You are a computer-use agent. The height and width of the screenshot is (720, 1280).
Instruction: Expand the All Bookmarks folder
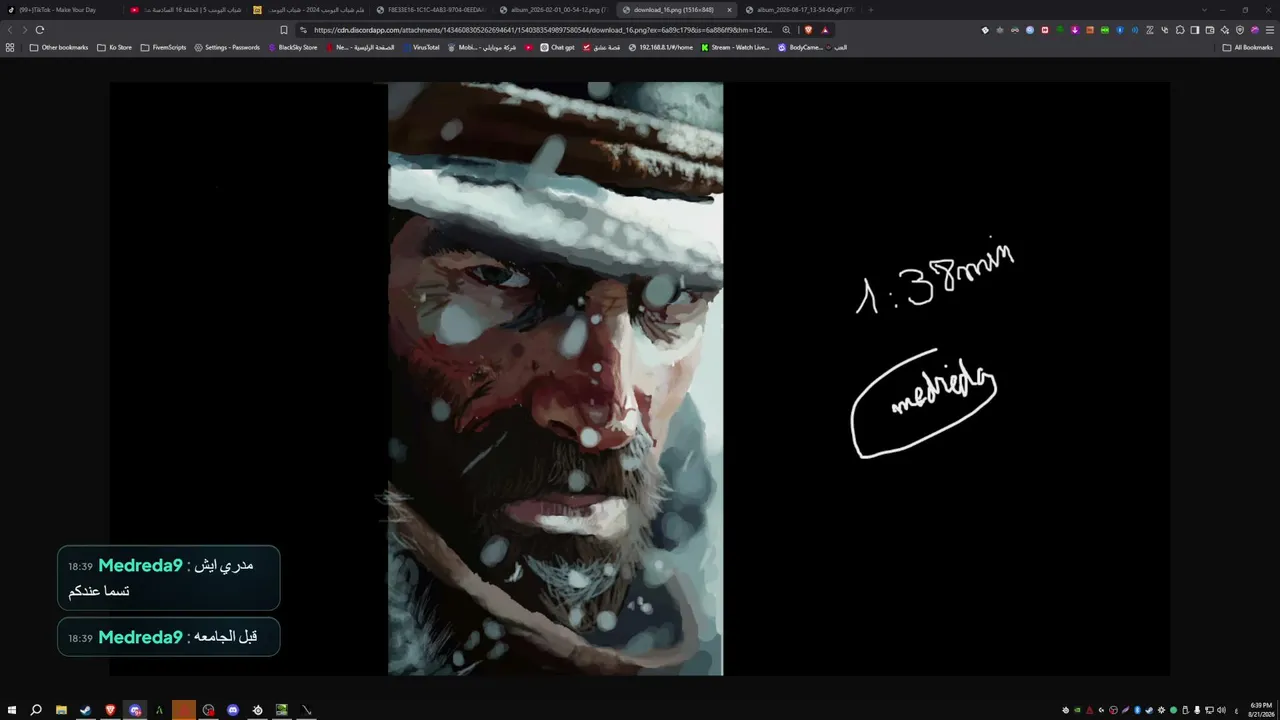(x=1247, y=47)
